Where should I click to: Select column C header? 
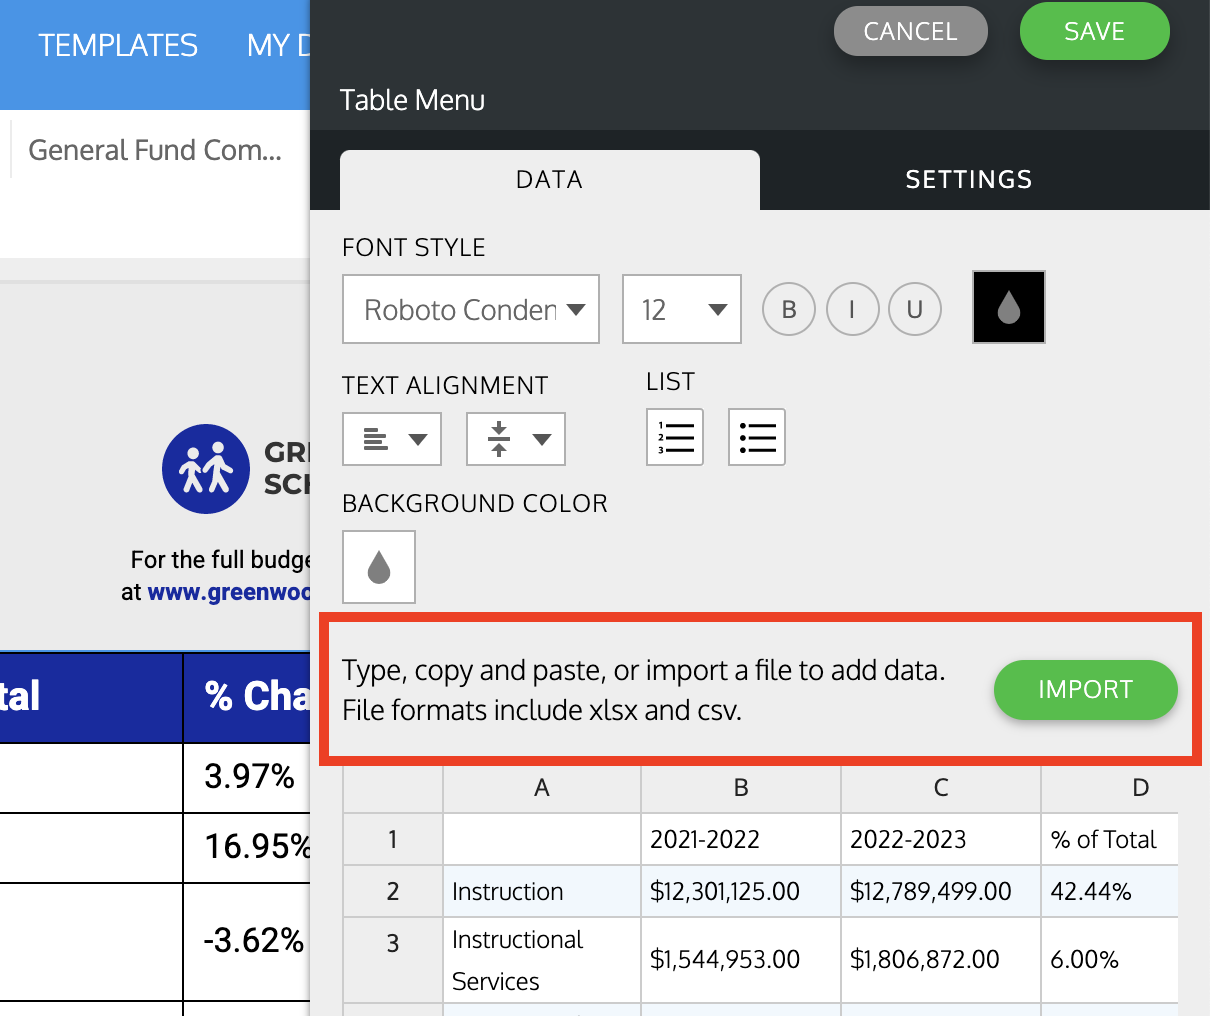941,788
